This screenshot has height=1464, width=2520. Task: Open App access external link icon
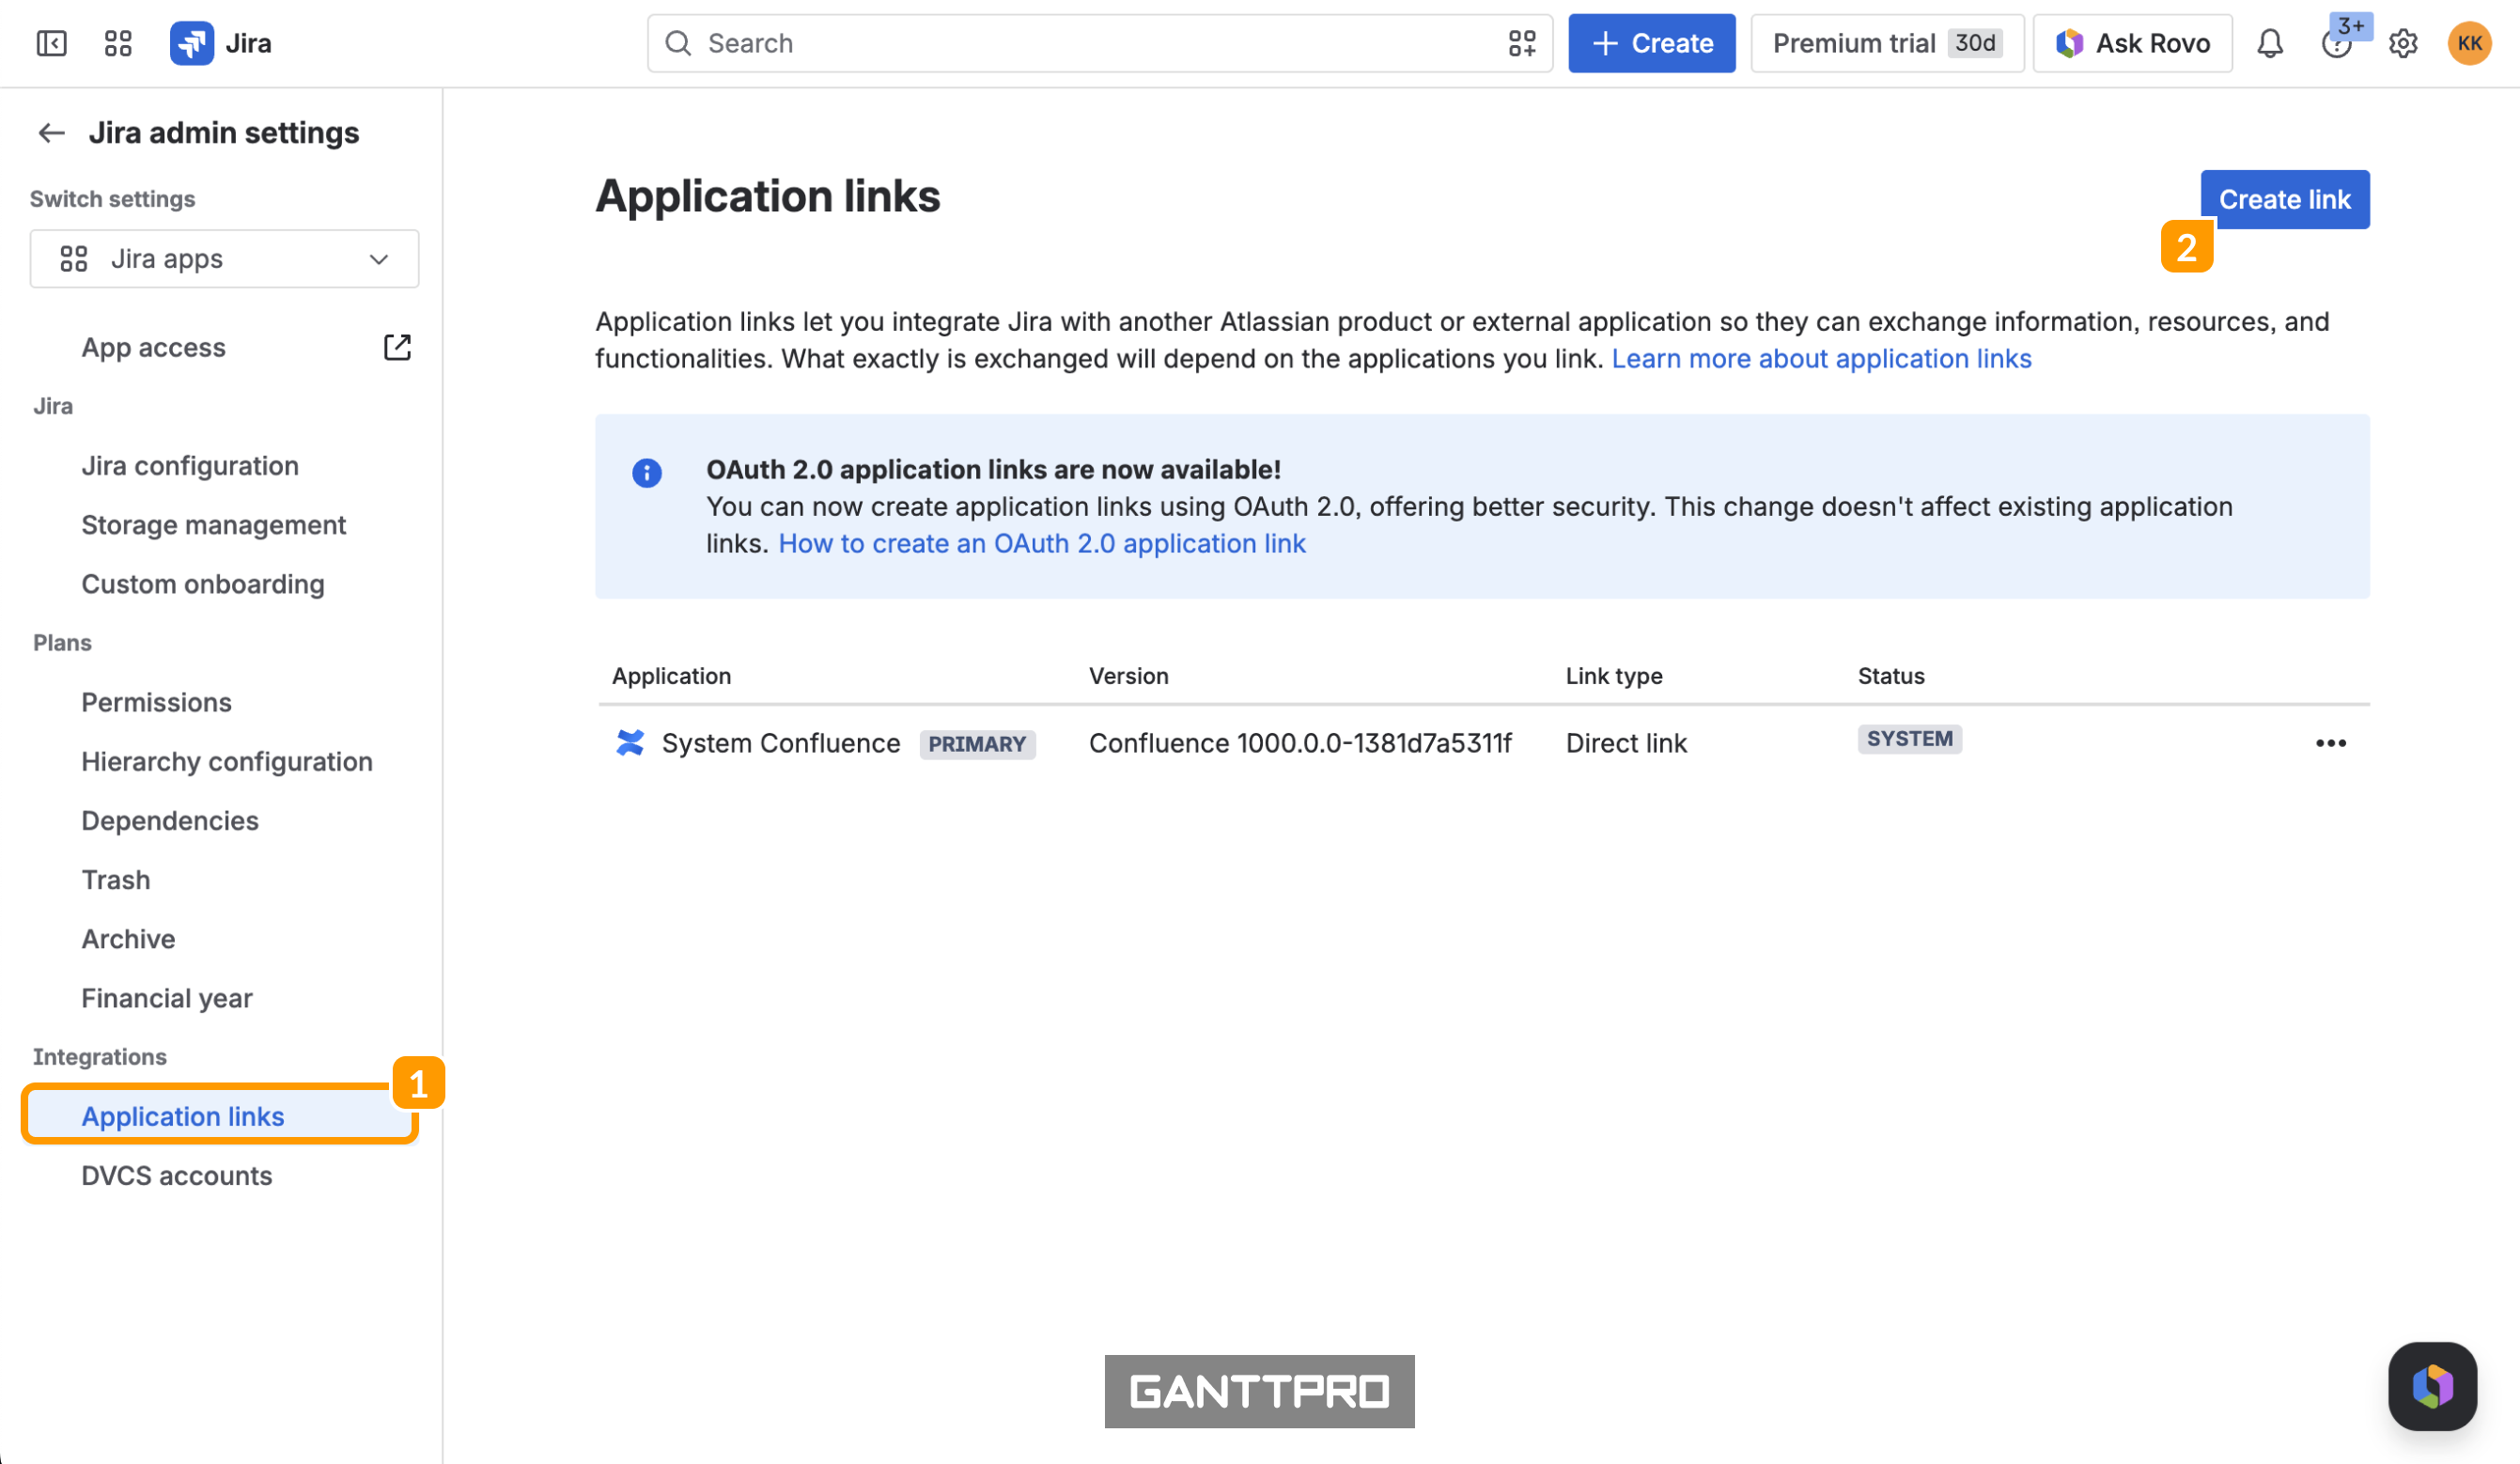[x=397, y=347]
